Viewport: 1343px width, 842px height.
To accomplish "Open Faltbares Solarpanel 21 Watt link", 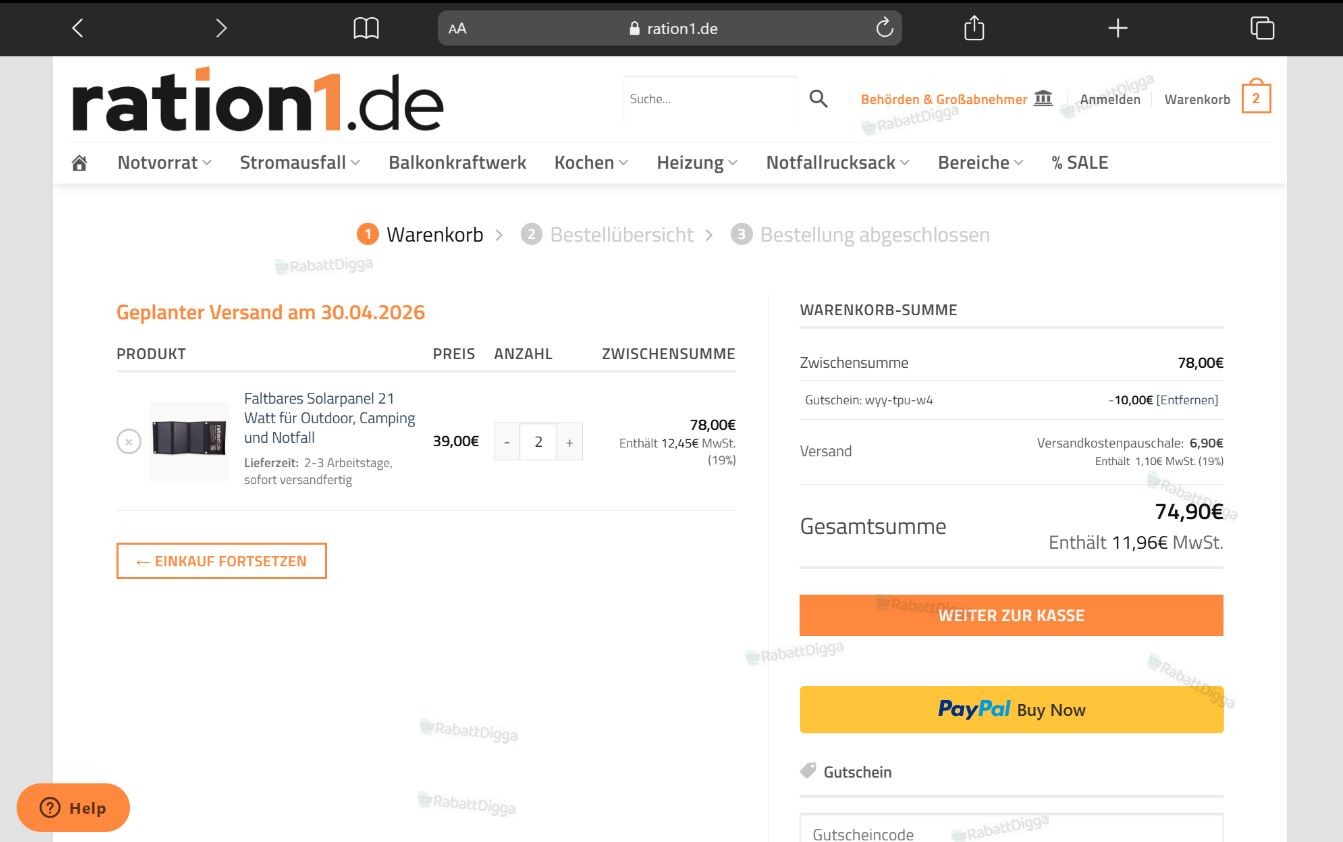I will pos(330,418).
